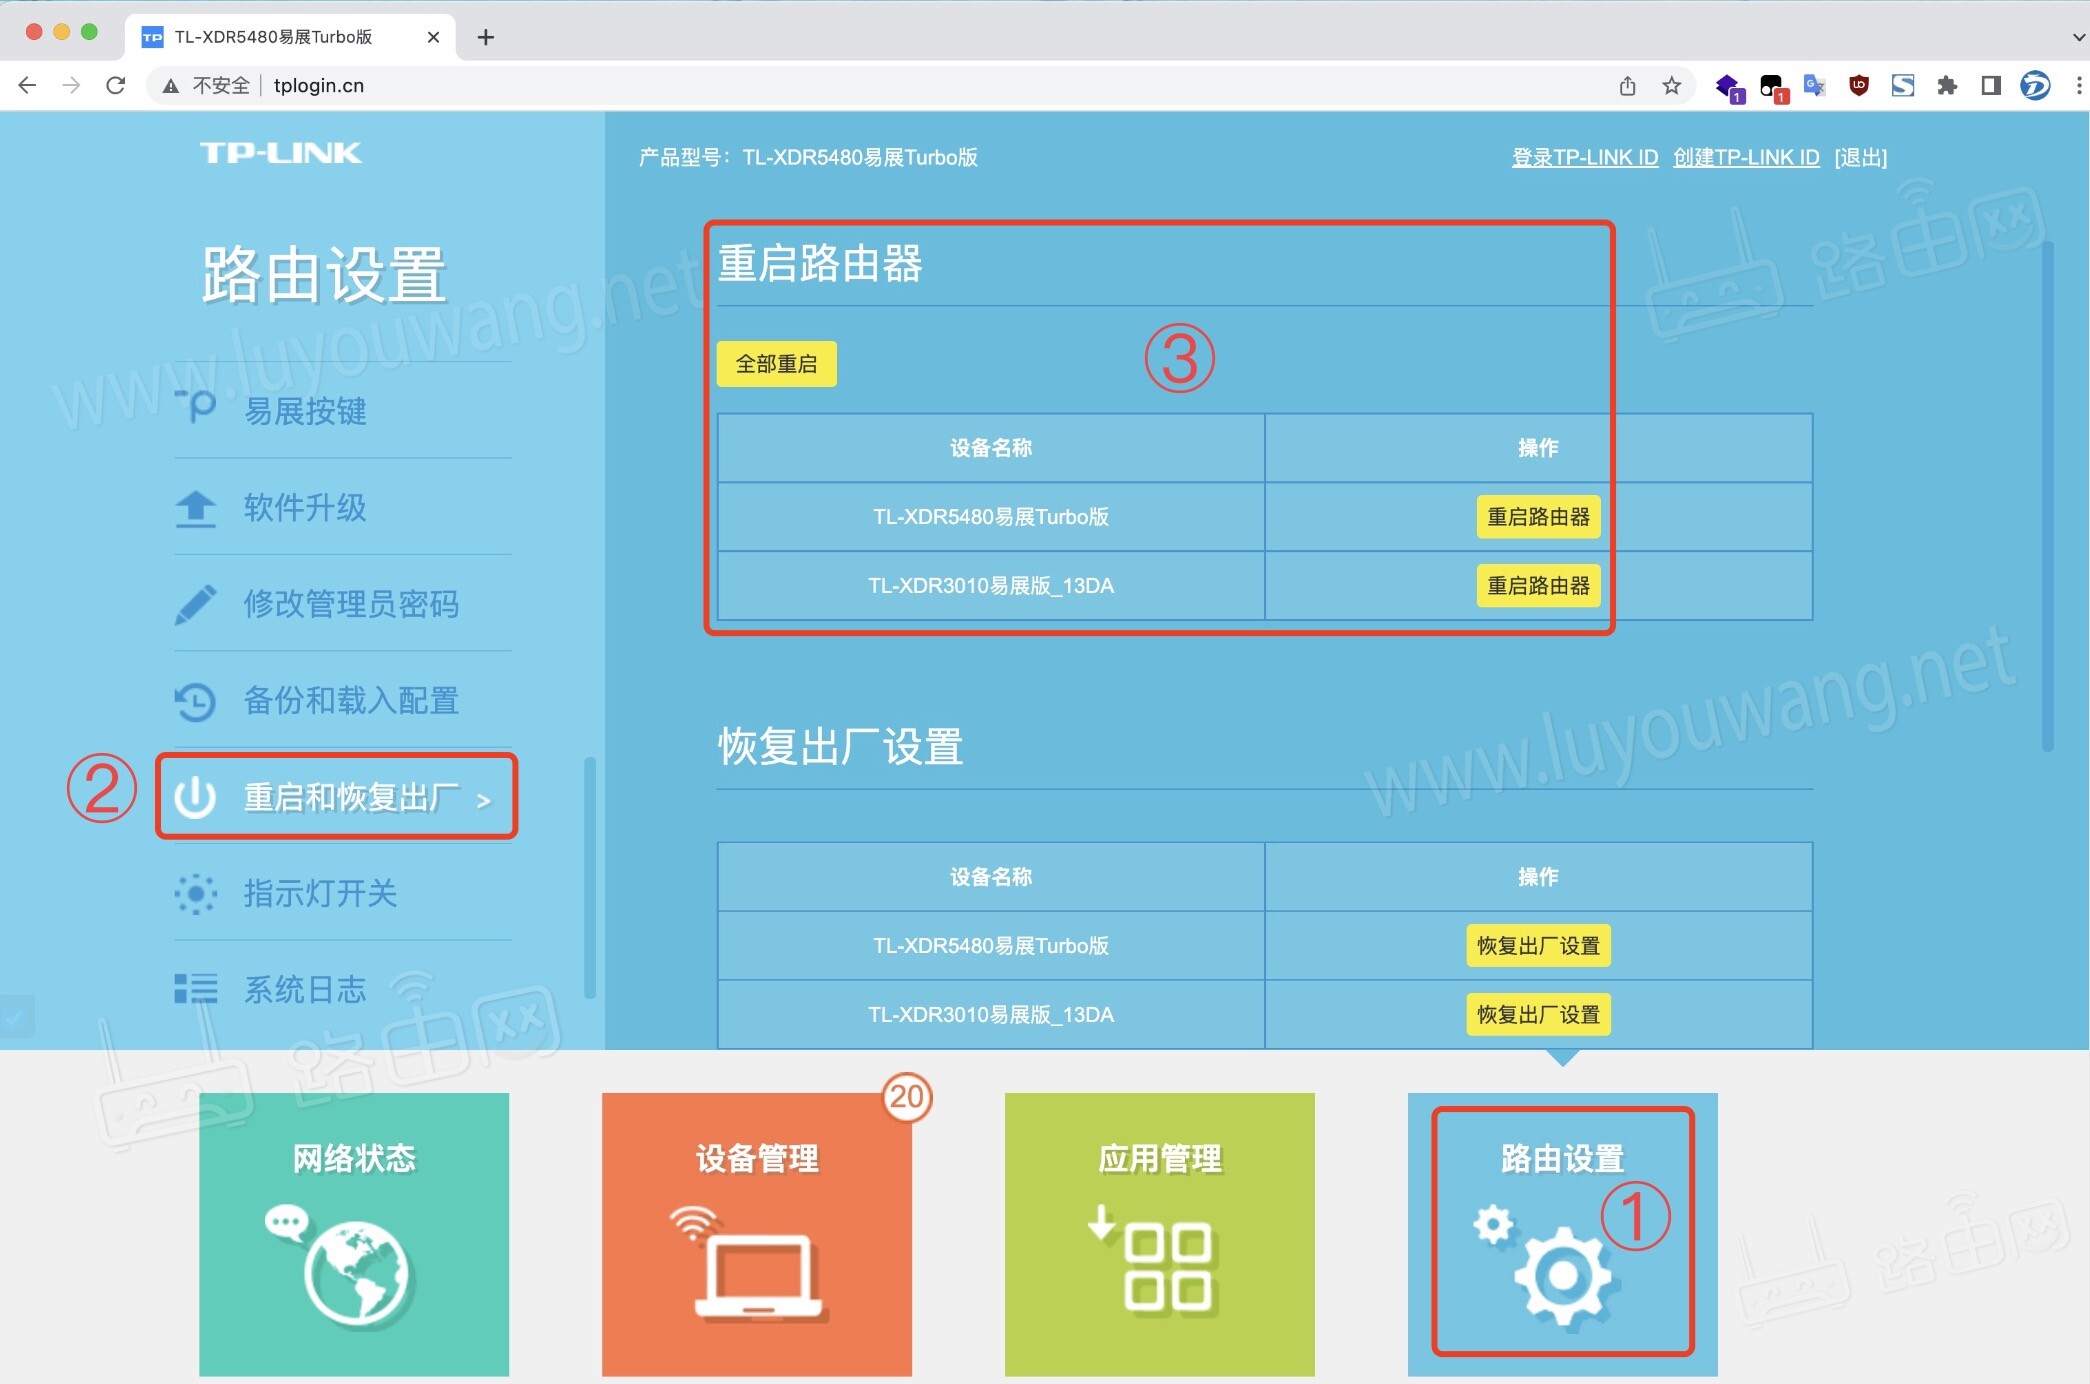Open 备份和载入配置 using the history icon

click(x=195, y=701)
